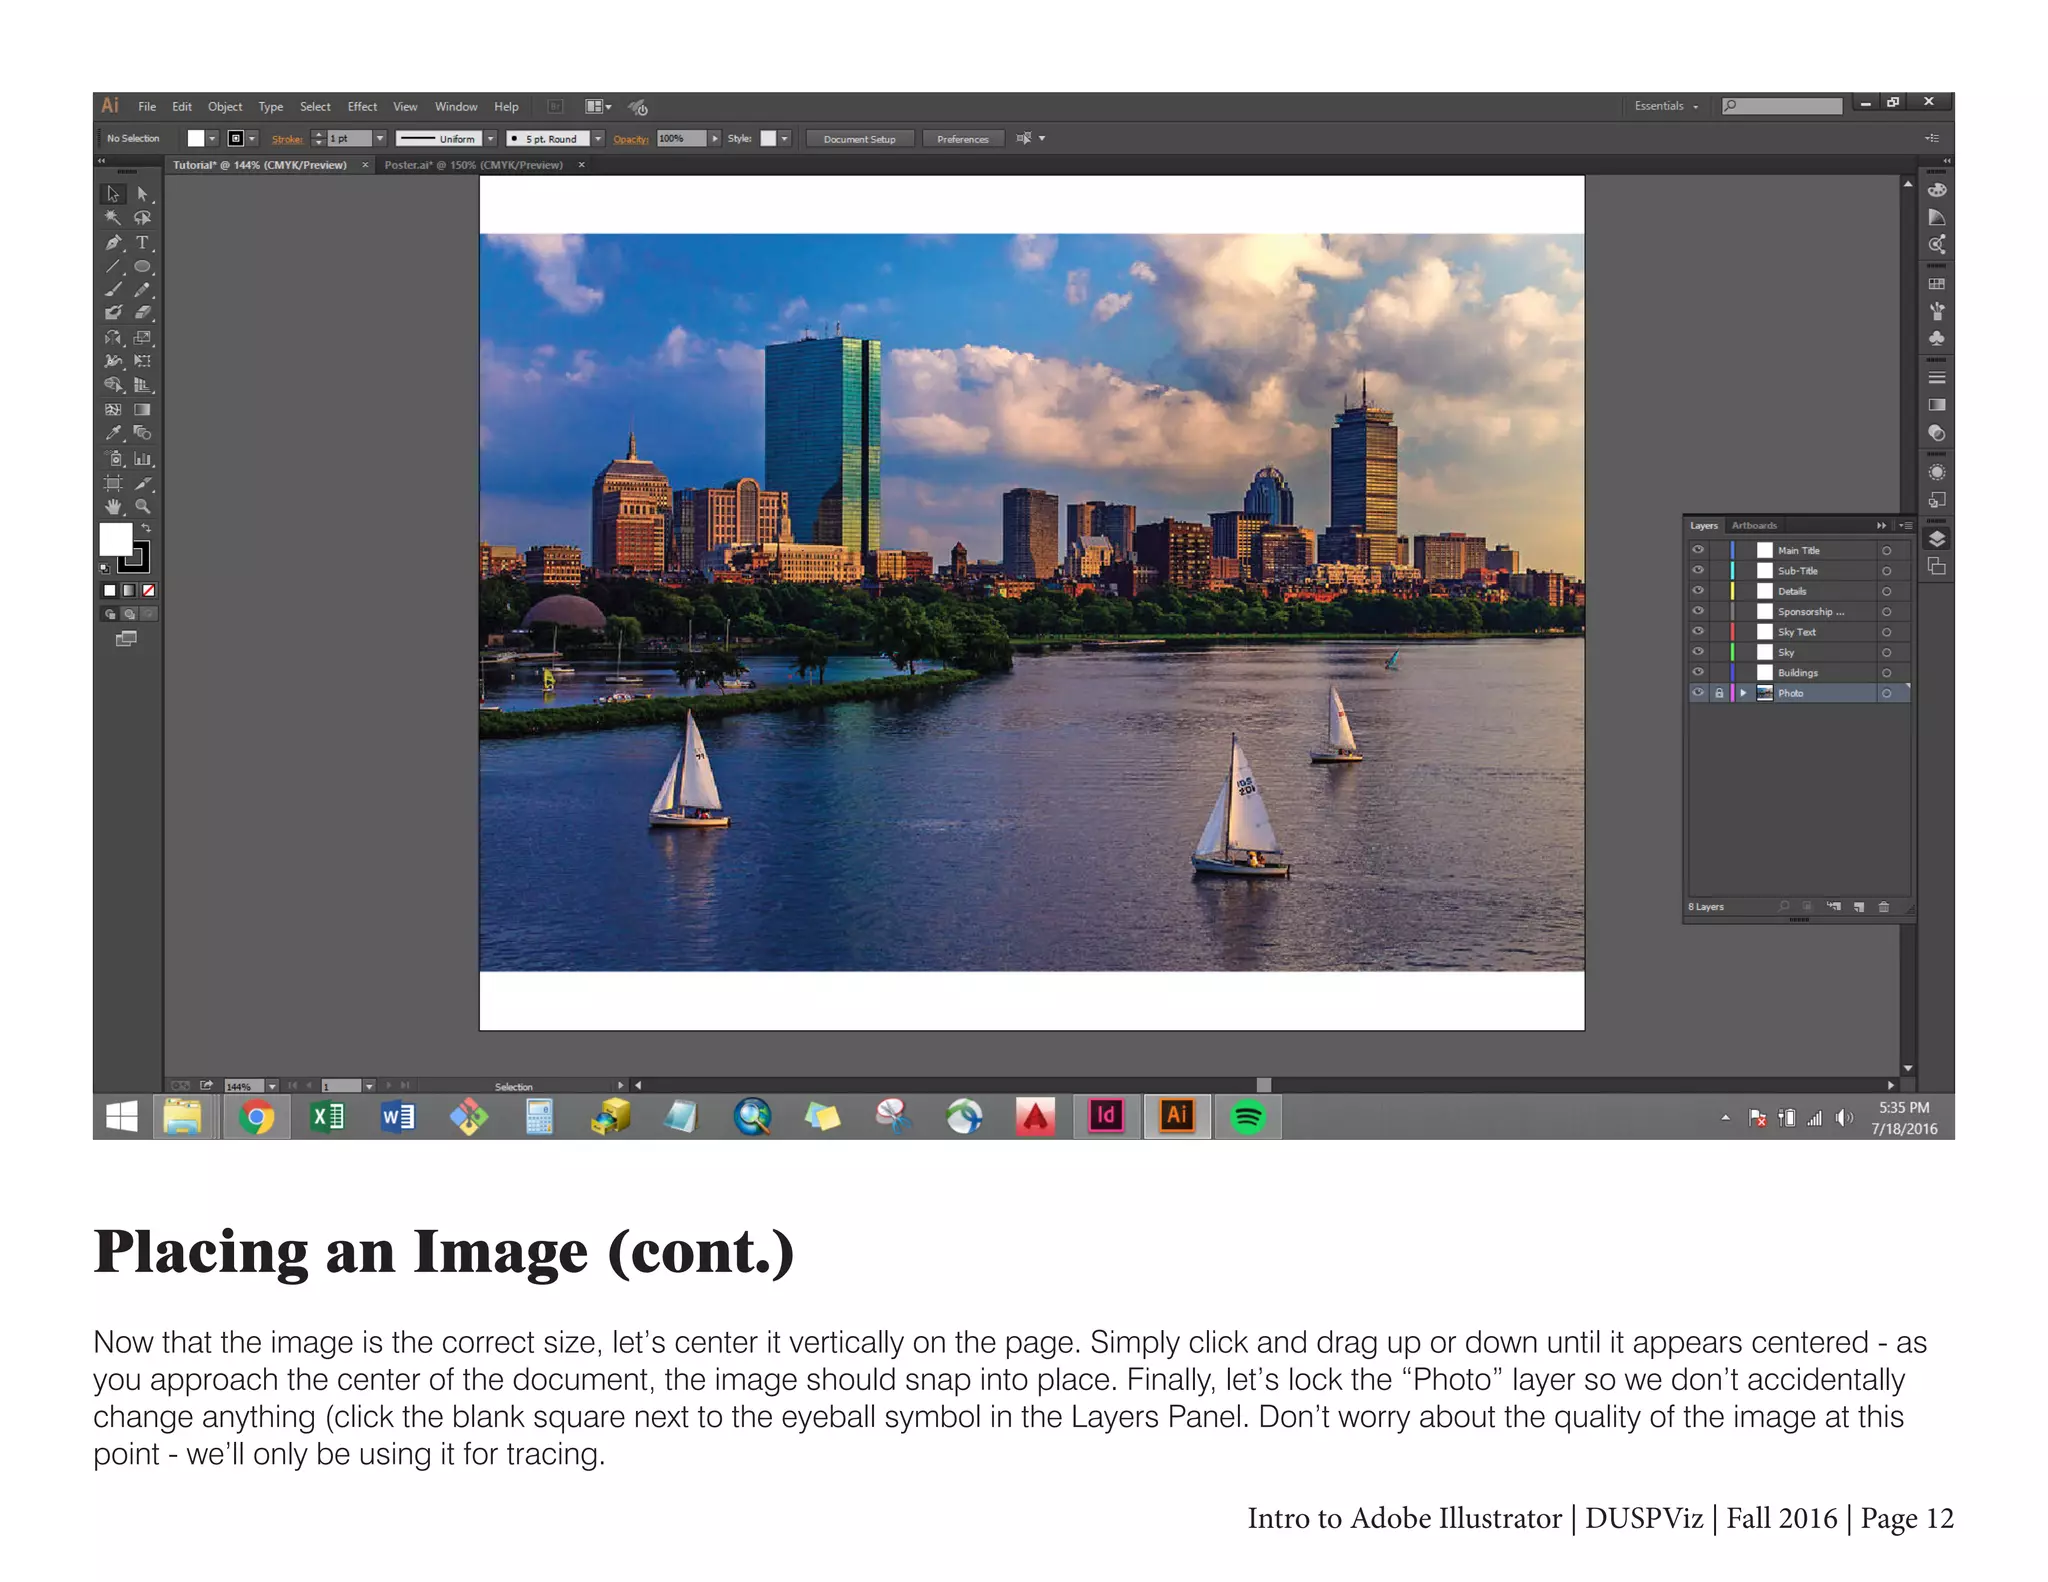The height and width of the screenshot is (1582, 2048).
Task: Open the Effect menu
Action: 362,107
